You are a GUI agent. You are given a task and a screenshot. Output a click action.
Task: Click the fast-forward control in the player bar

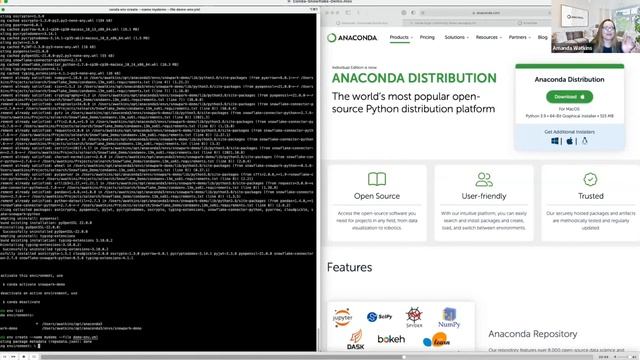pyautogui.click(x=13, y=357)
